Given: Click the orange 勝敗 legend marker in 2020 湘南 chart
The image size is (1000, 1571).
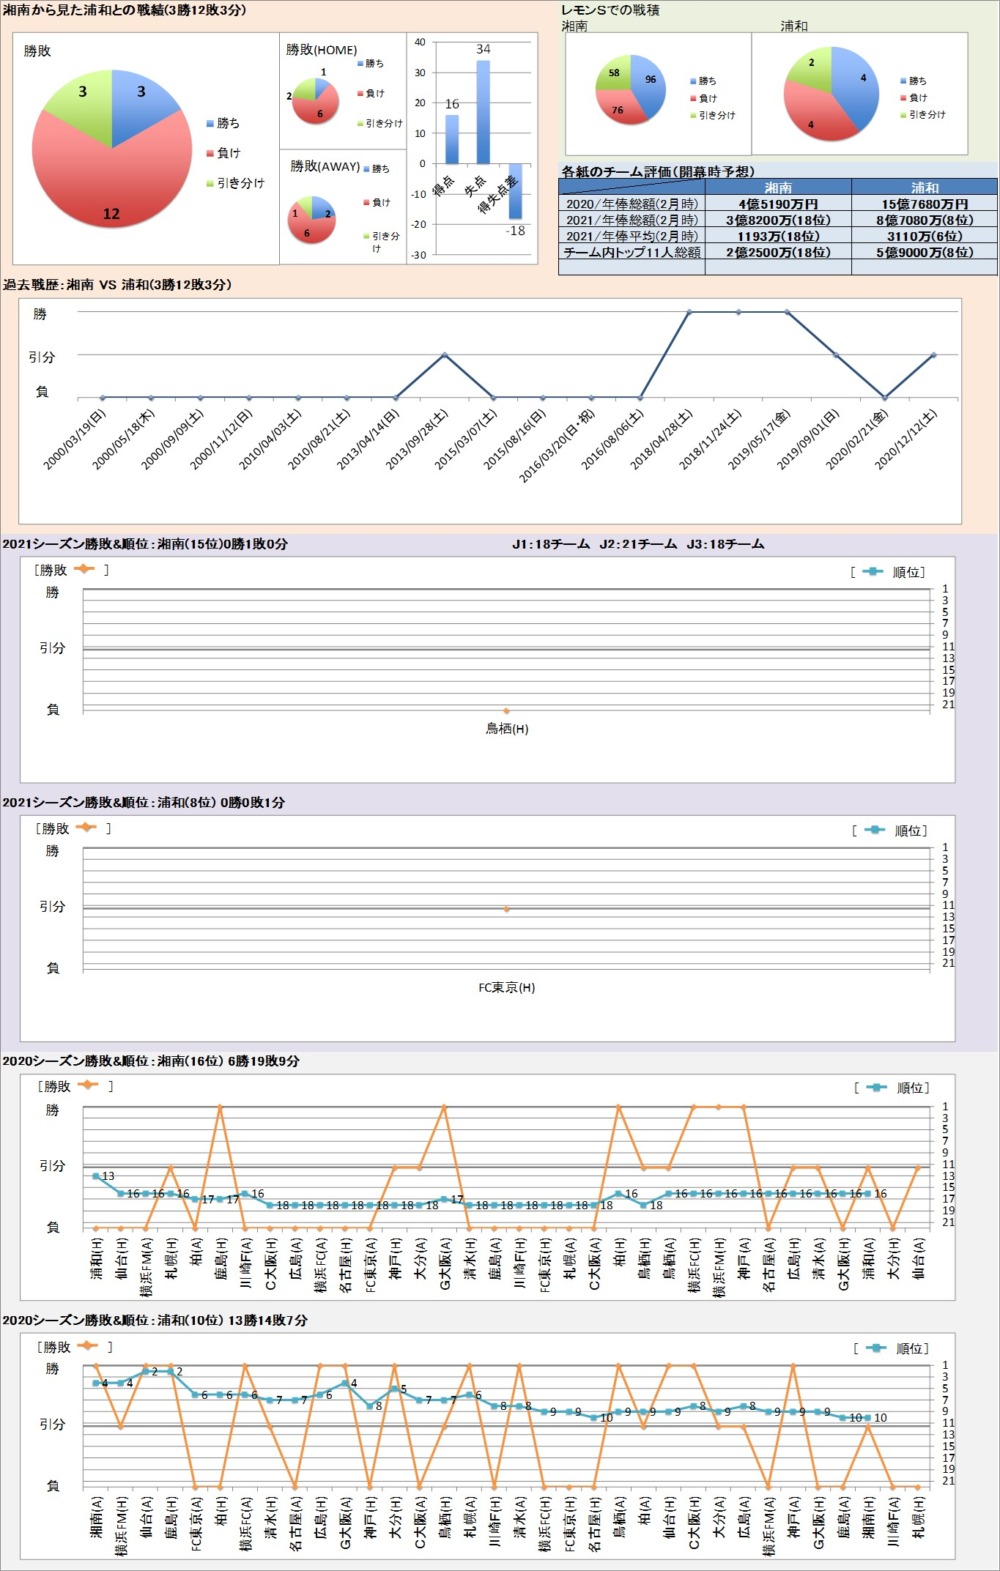Looking at the screenshot, I should [88, 1085].
